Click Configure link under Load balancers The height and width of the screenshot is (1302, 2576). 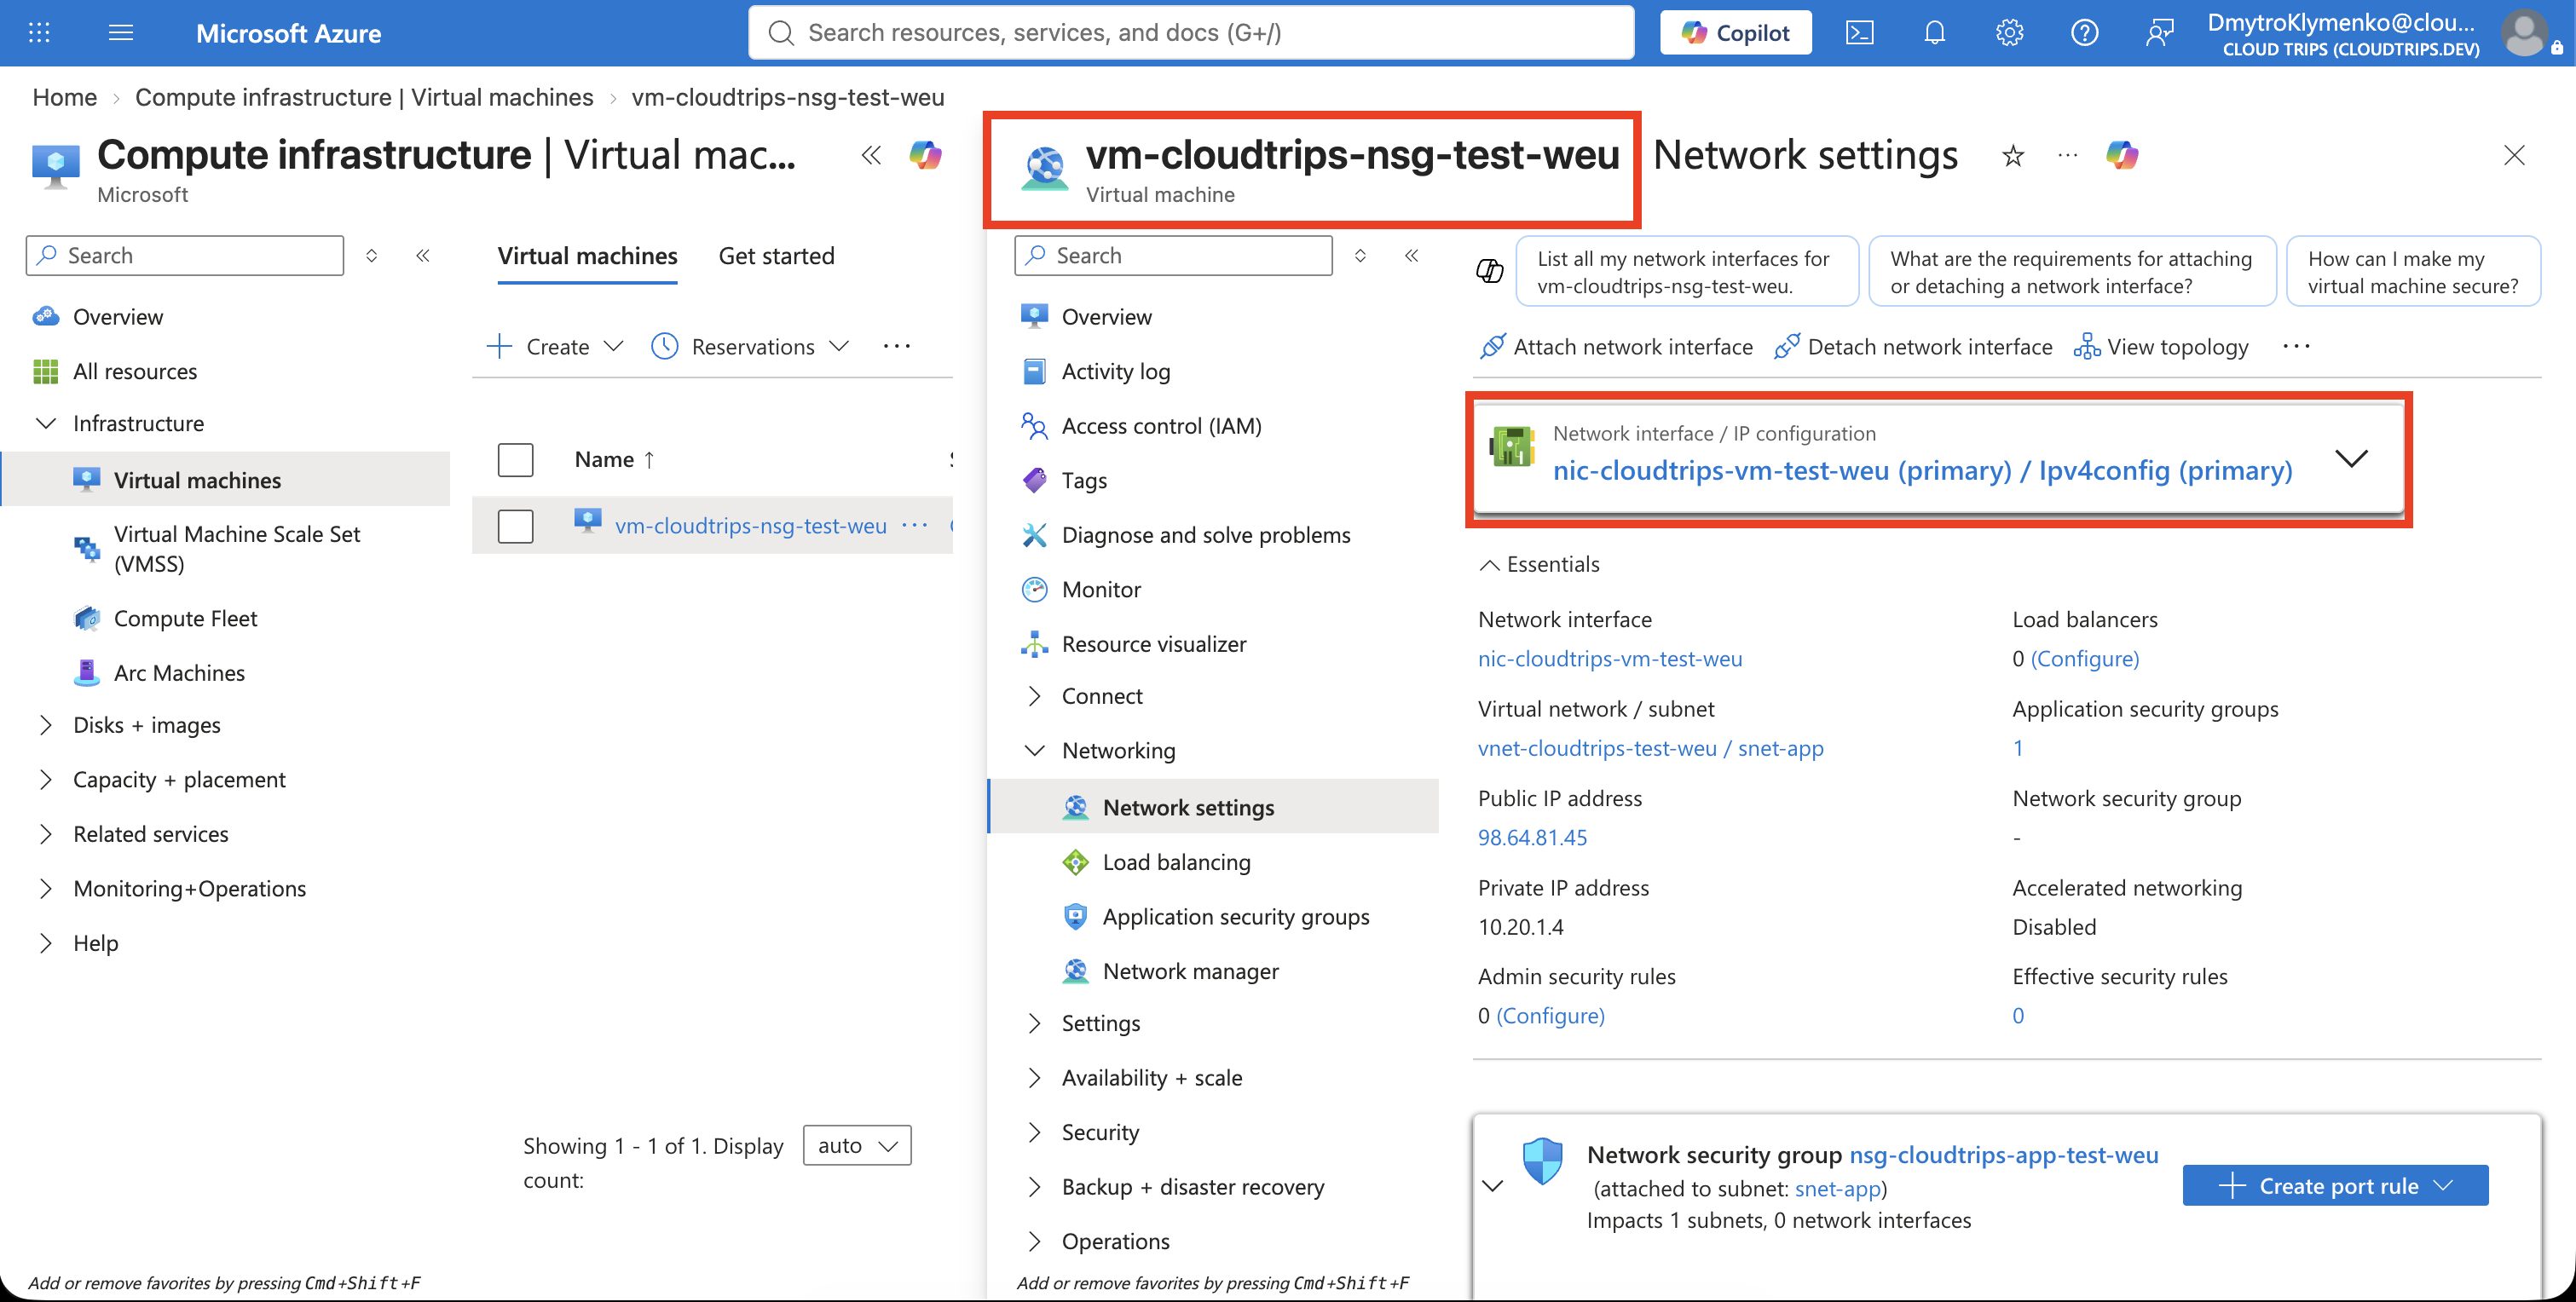tap(2084, 659)
